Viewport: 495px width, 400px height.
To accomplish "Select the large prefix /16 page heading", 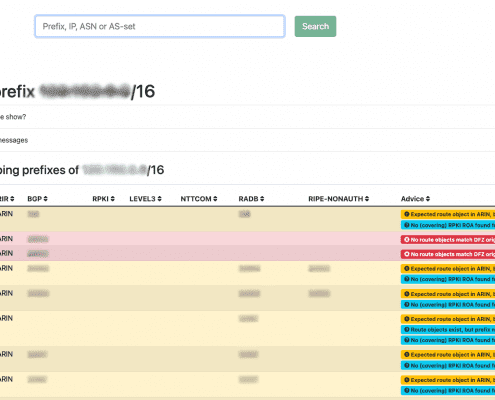I will (77, 92).
